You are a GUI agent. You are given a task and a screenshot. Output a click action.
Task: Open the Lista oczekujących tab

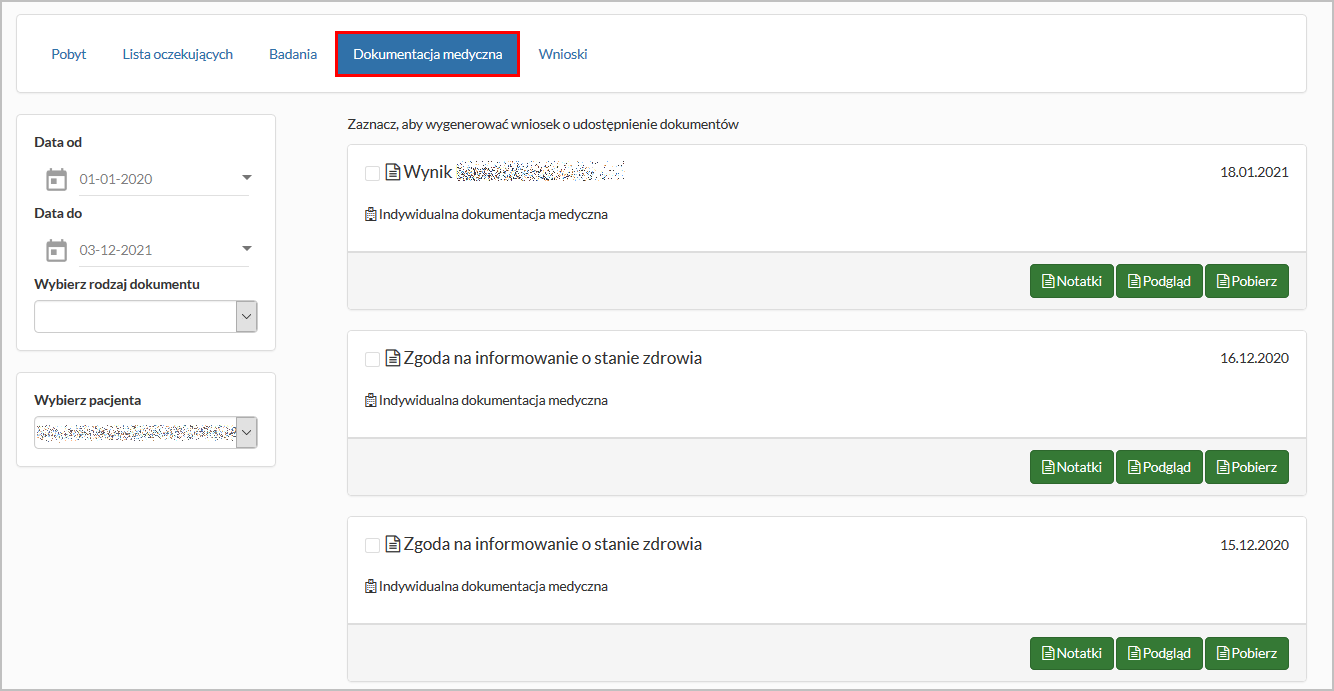pos(178,54)
